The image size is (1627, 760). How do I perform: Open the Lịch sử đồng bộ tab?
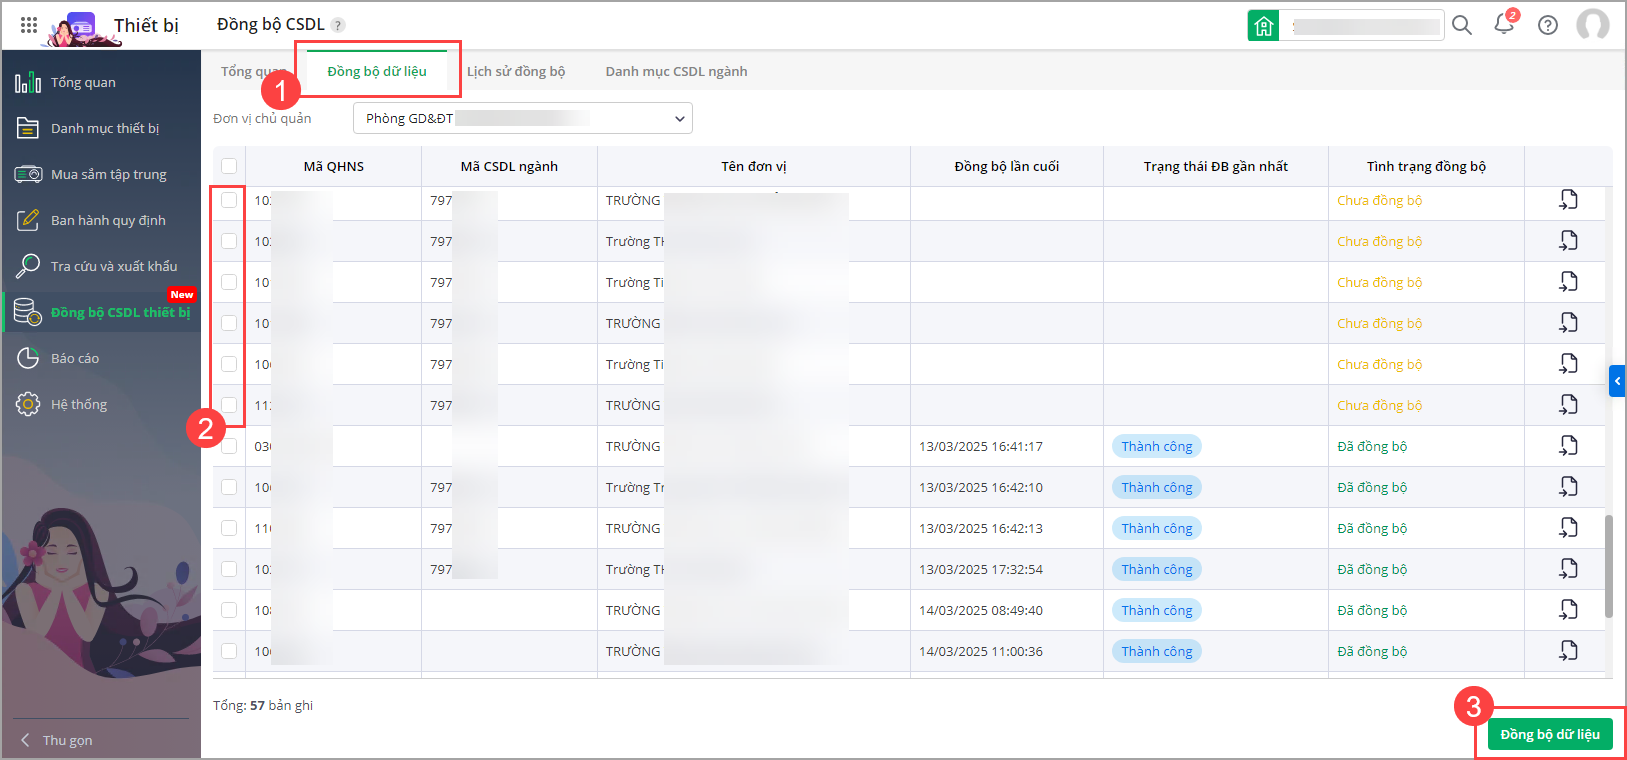[x=516, y=71]
